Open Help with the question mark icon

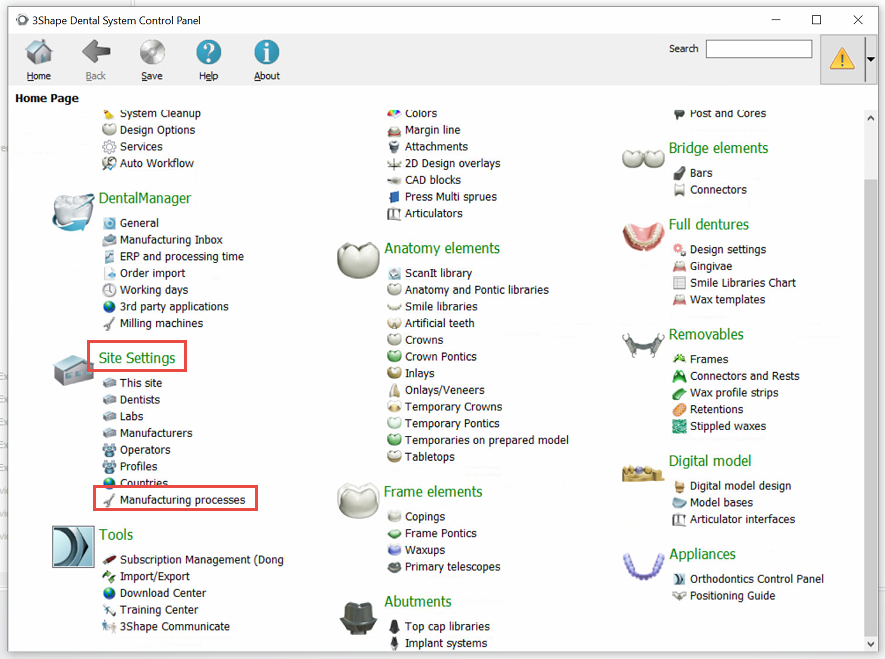[208, 52]
